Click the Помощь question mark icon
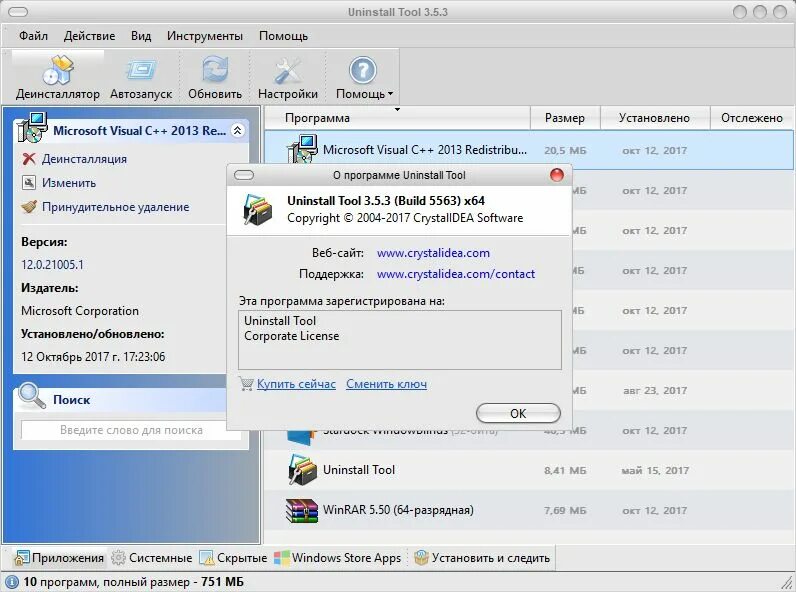This screenshot has height=592, width=796. pyautogui.click(x=362, y=70)
